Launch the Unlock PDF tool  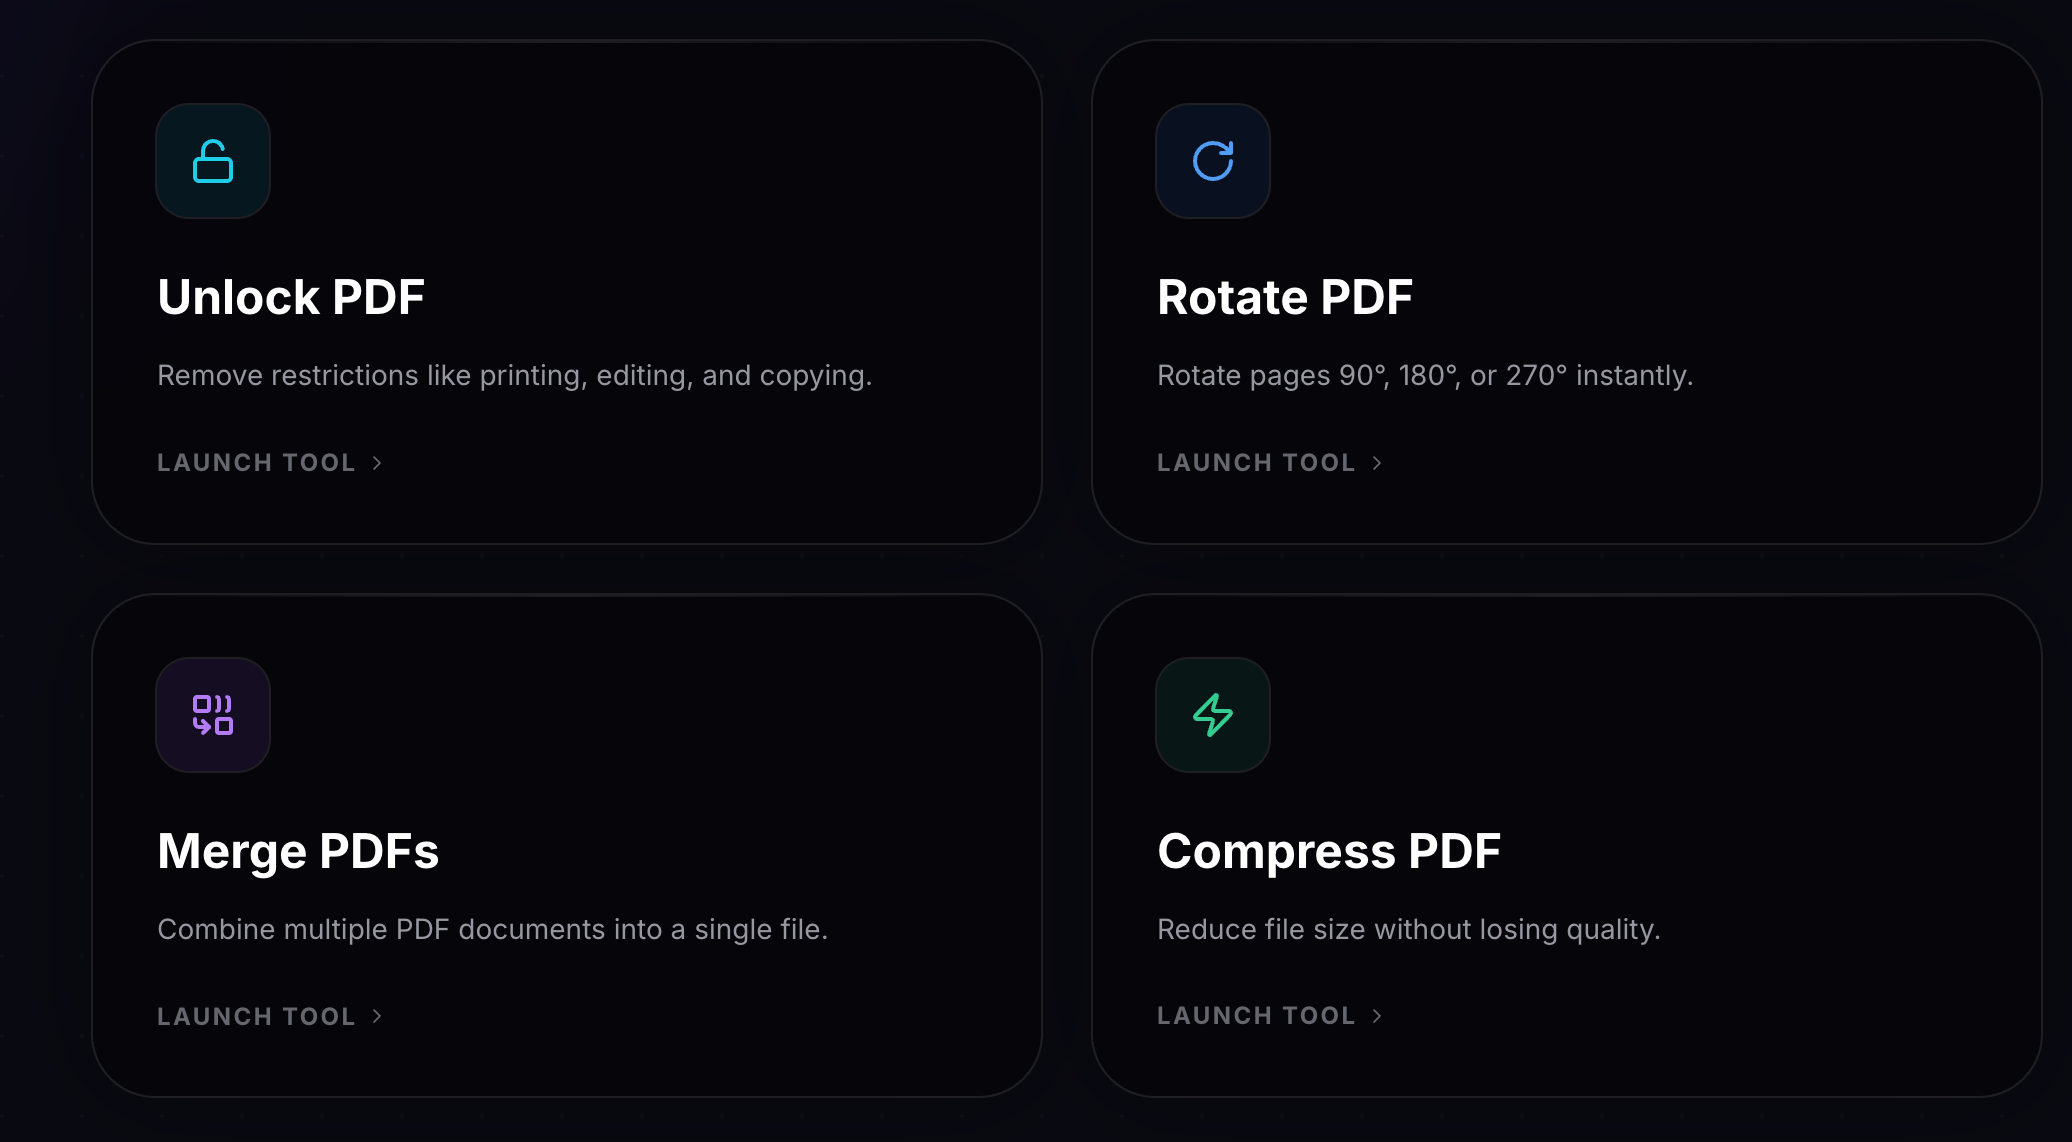[256, 462]
